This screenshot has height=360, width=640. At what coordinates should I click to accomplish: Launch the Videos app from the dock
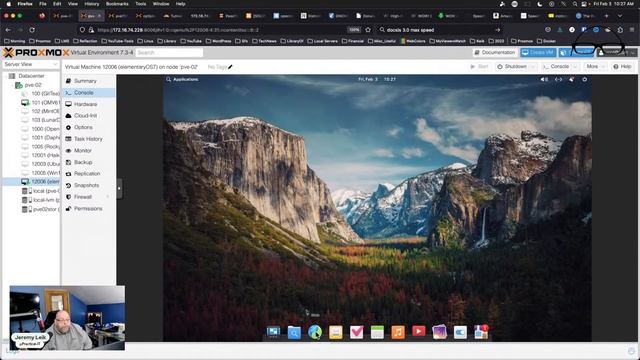pos(419,331)
